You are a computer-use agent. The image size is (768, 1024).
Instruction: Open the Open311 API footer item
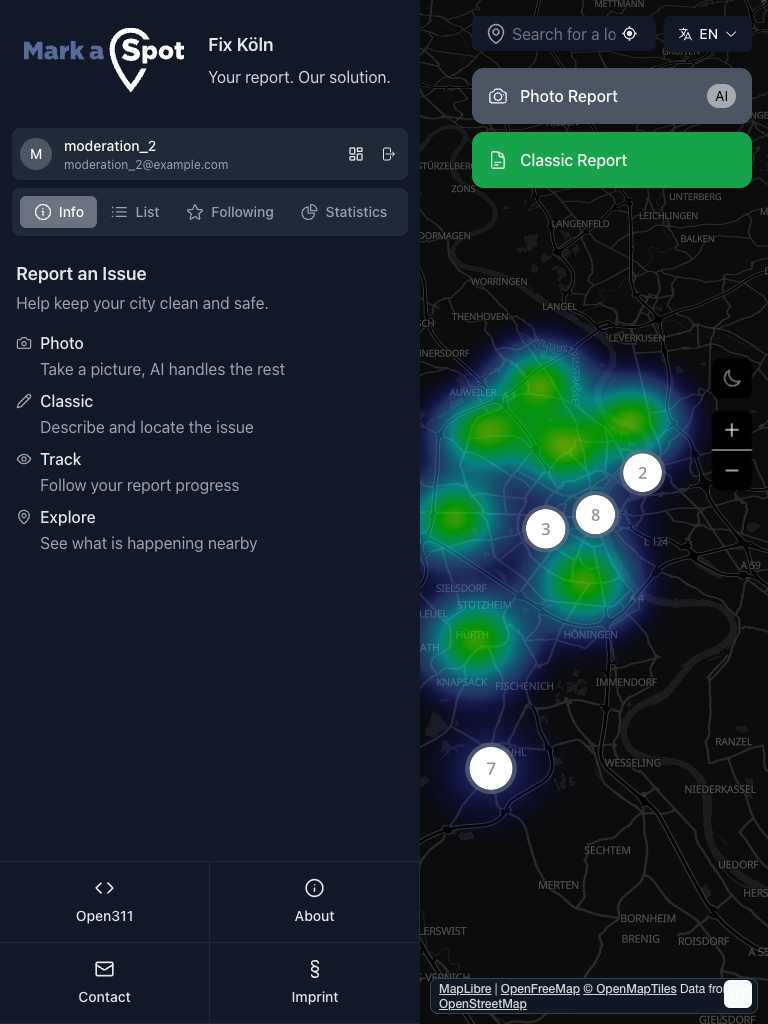(105, 901)
